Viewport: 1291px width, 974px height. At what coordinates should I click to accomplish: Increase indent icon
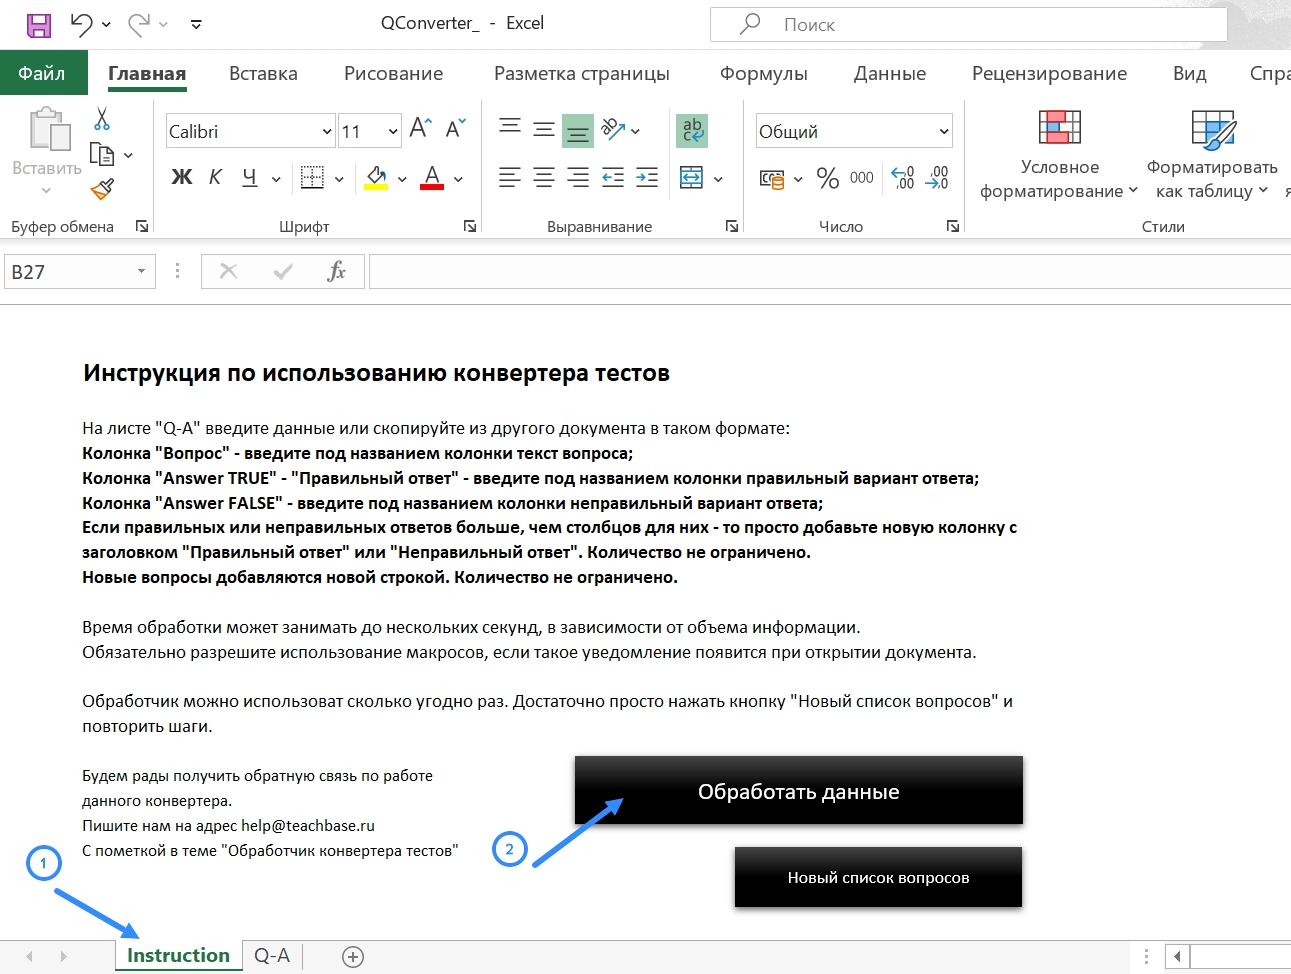pos(647,178)
